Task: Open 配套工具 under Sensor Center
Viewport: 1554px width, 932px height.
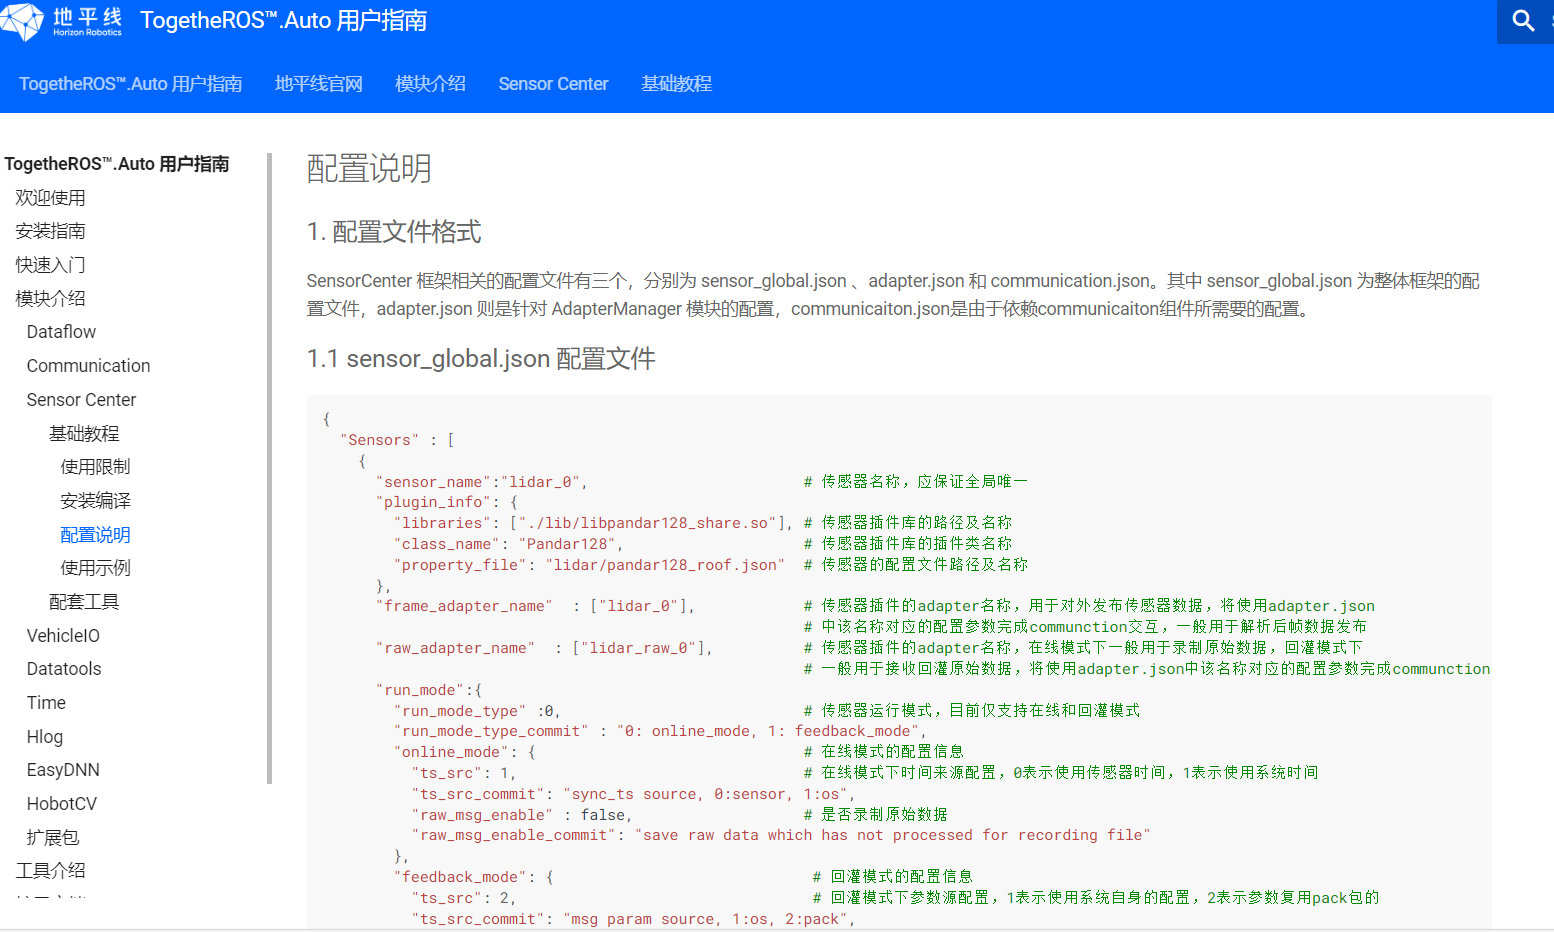Action: [x=84, y=602]
